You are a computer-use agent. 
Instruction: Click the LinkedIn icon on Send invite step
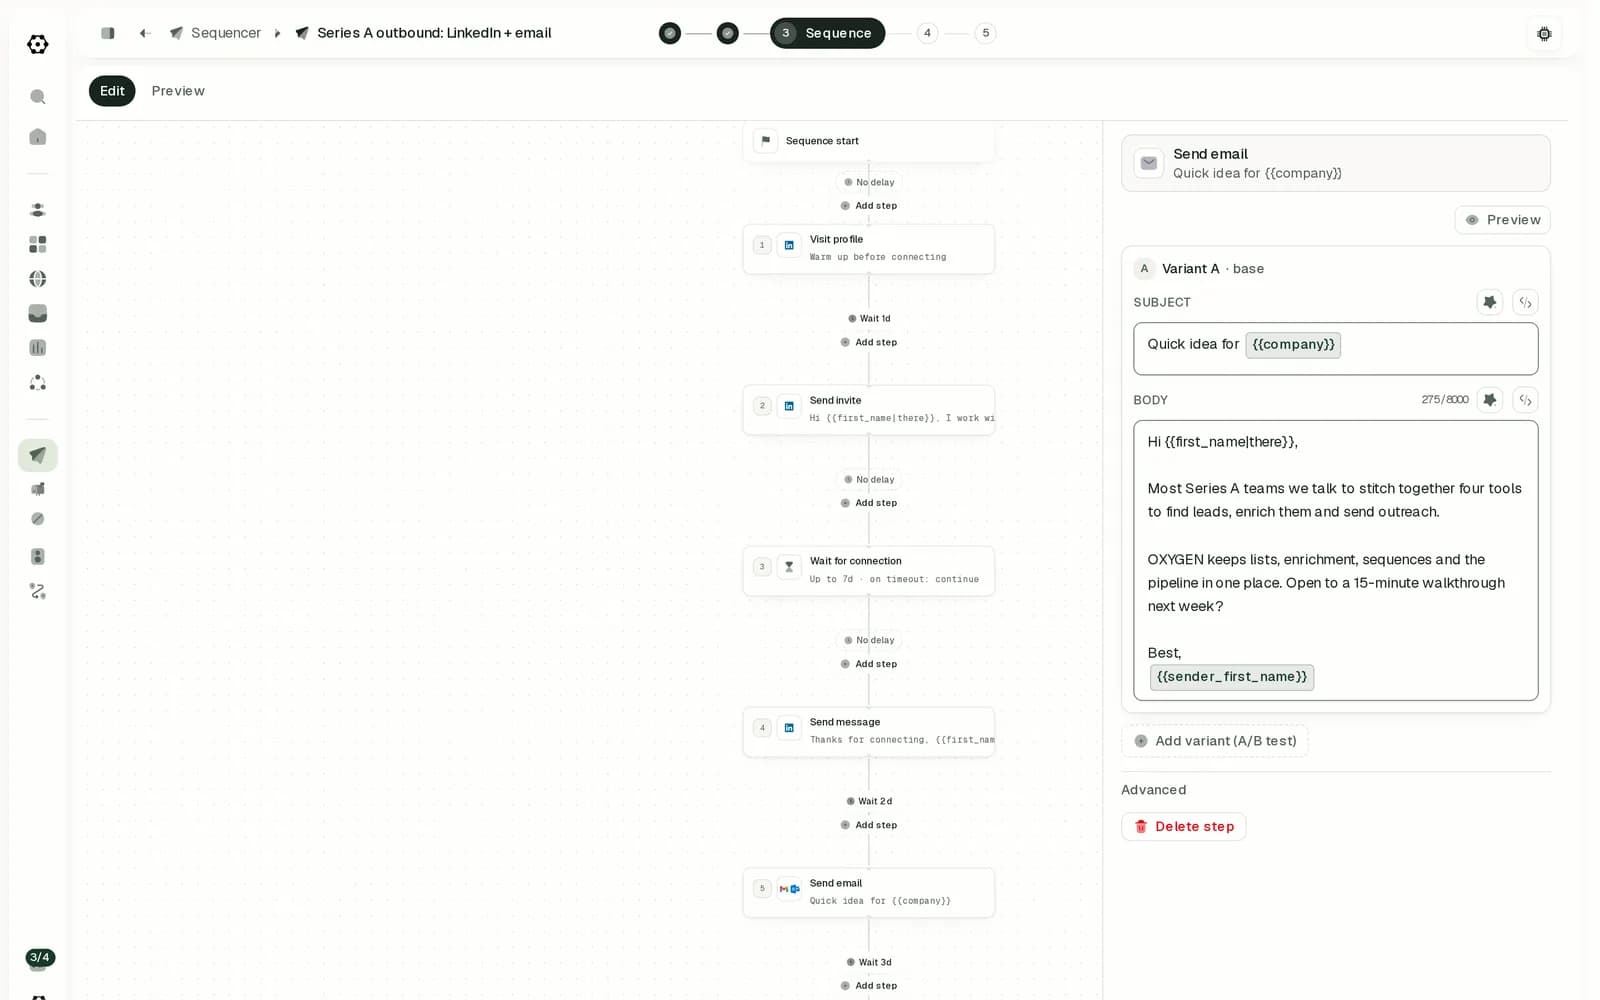tap(789, 406)
